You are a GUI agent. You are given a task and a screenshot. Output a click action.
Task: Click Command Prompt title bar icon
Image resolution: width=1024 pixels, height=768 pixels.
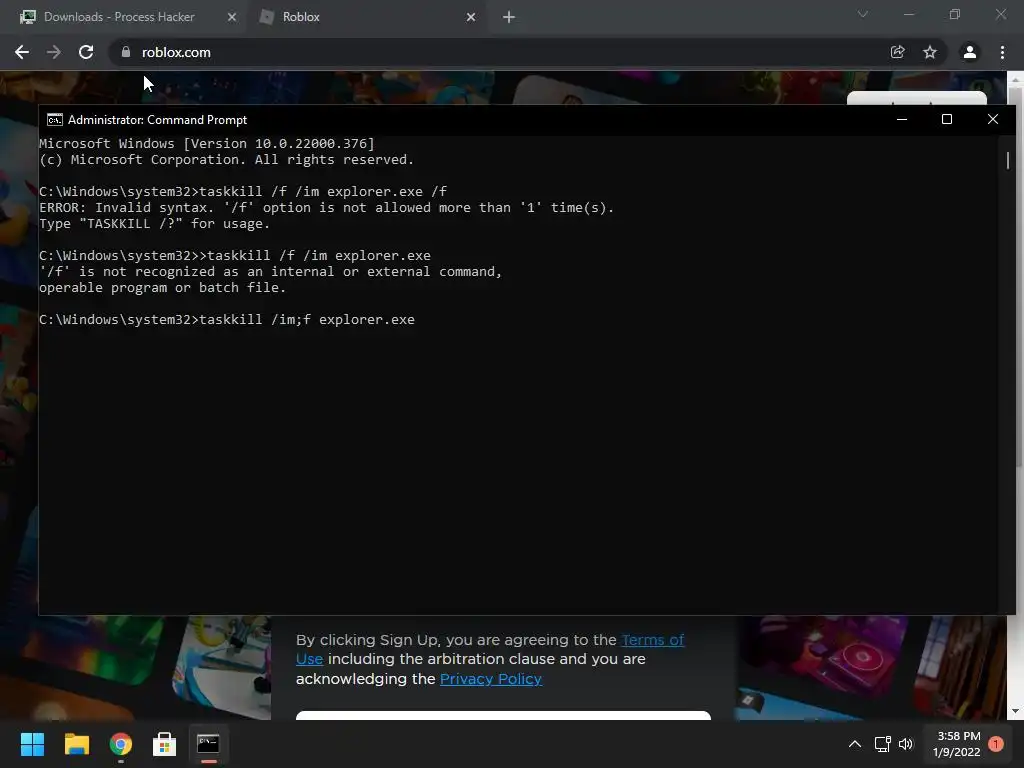55,120
